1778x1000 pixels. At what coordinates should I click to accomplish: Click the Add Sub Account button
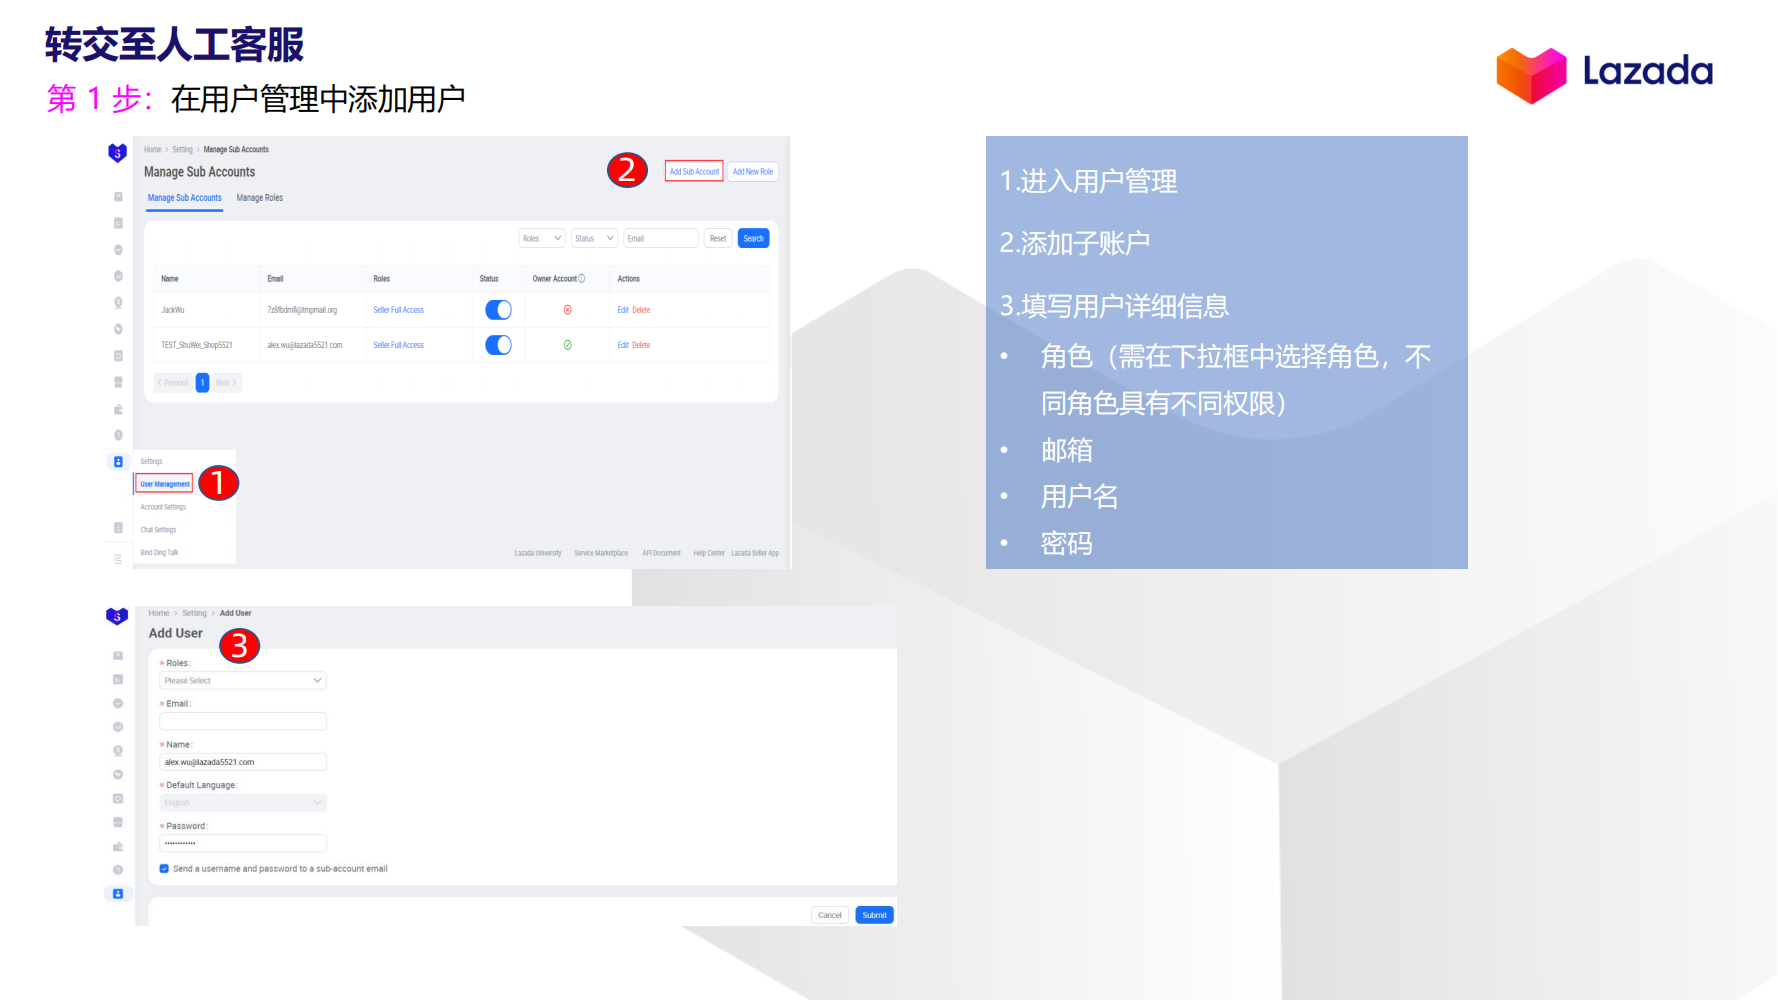(x=694, y=172)
